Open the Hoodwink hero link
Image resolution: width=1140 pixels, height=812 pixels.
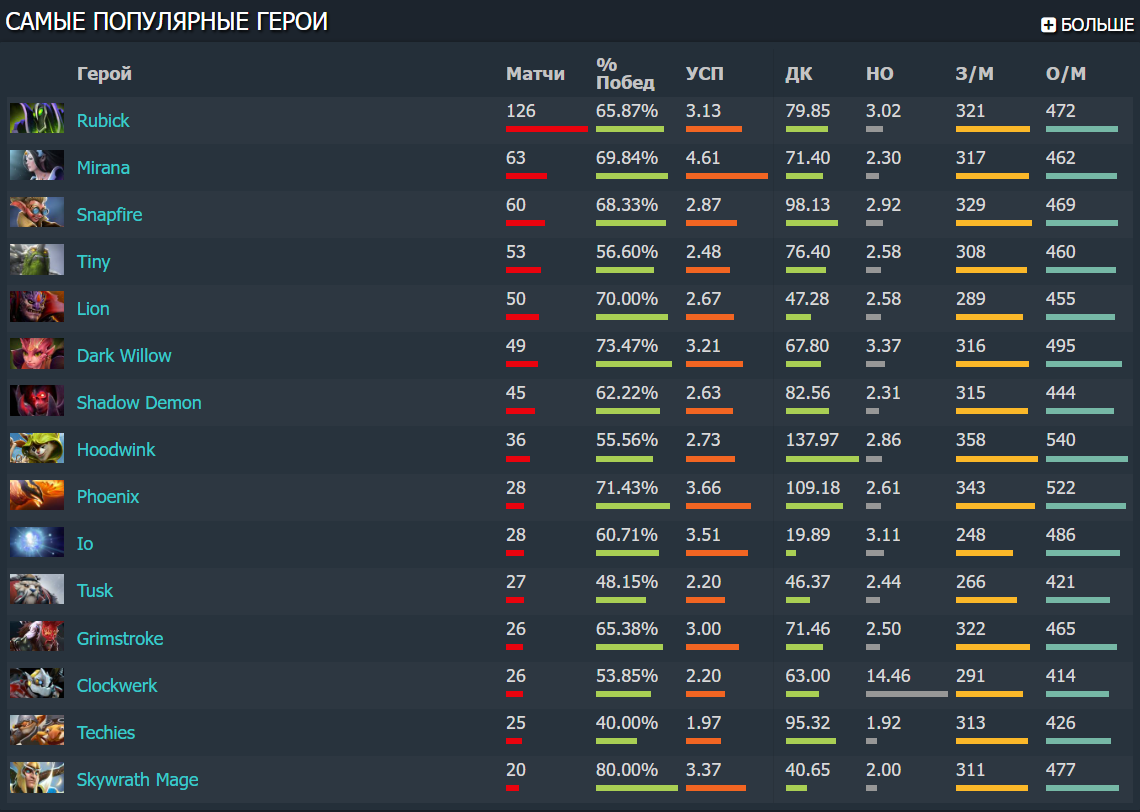click(x=116, y=450)
